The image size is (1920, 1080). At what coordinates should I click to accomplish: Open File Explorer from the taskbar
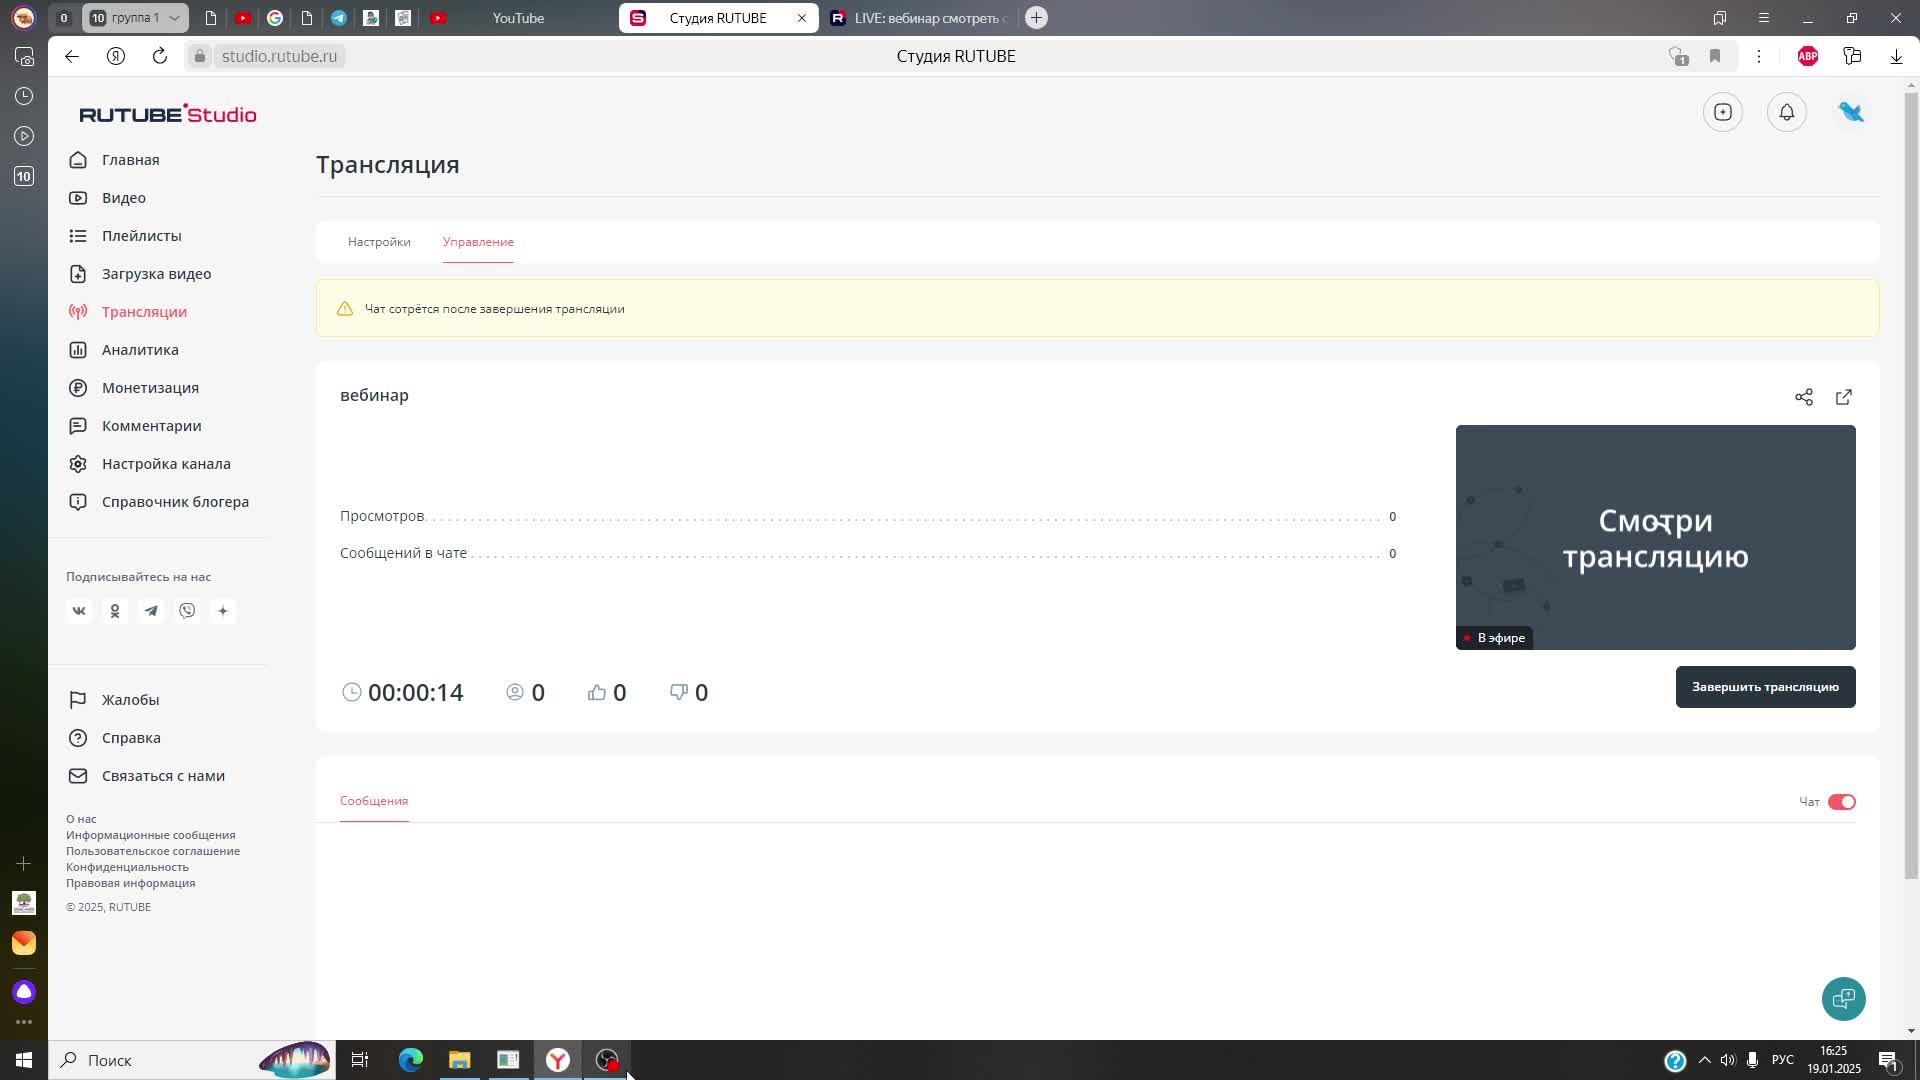tap(459, 1060)
